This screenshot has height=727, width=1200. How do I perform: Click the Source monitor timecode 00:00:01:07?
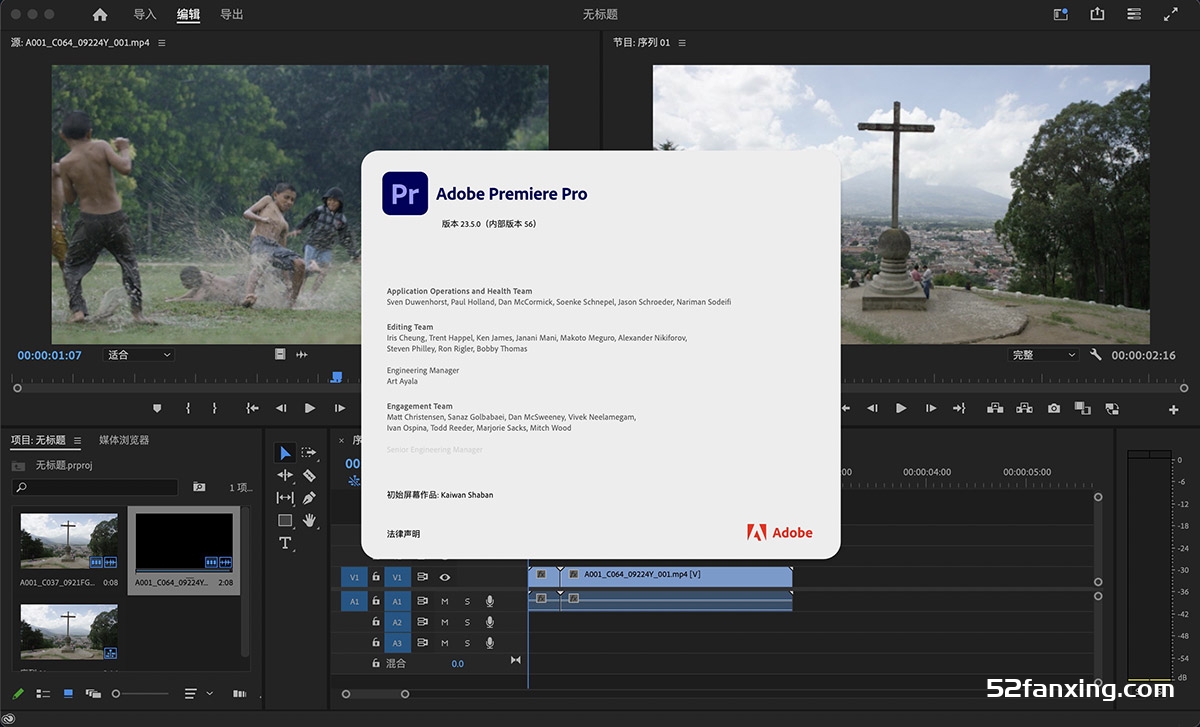pos(49,355)
